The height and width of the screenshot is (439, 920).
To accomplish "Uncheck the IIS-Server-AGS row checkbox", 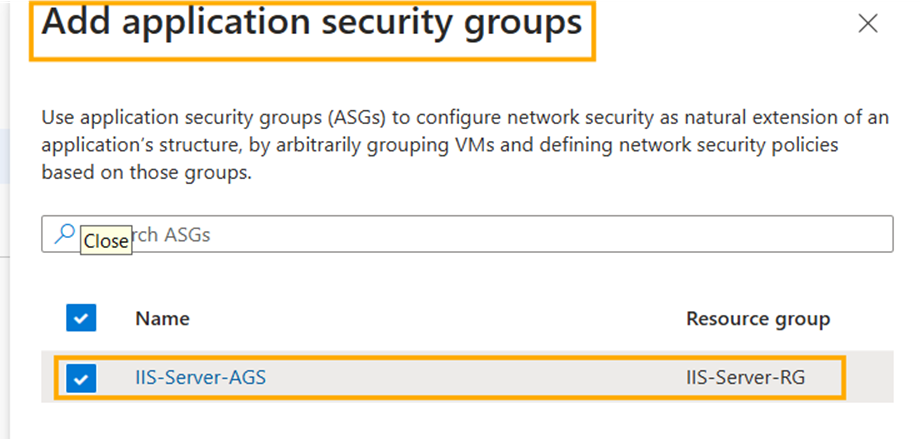I will pos(81,378).
